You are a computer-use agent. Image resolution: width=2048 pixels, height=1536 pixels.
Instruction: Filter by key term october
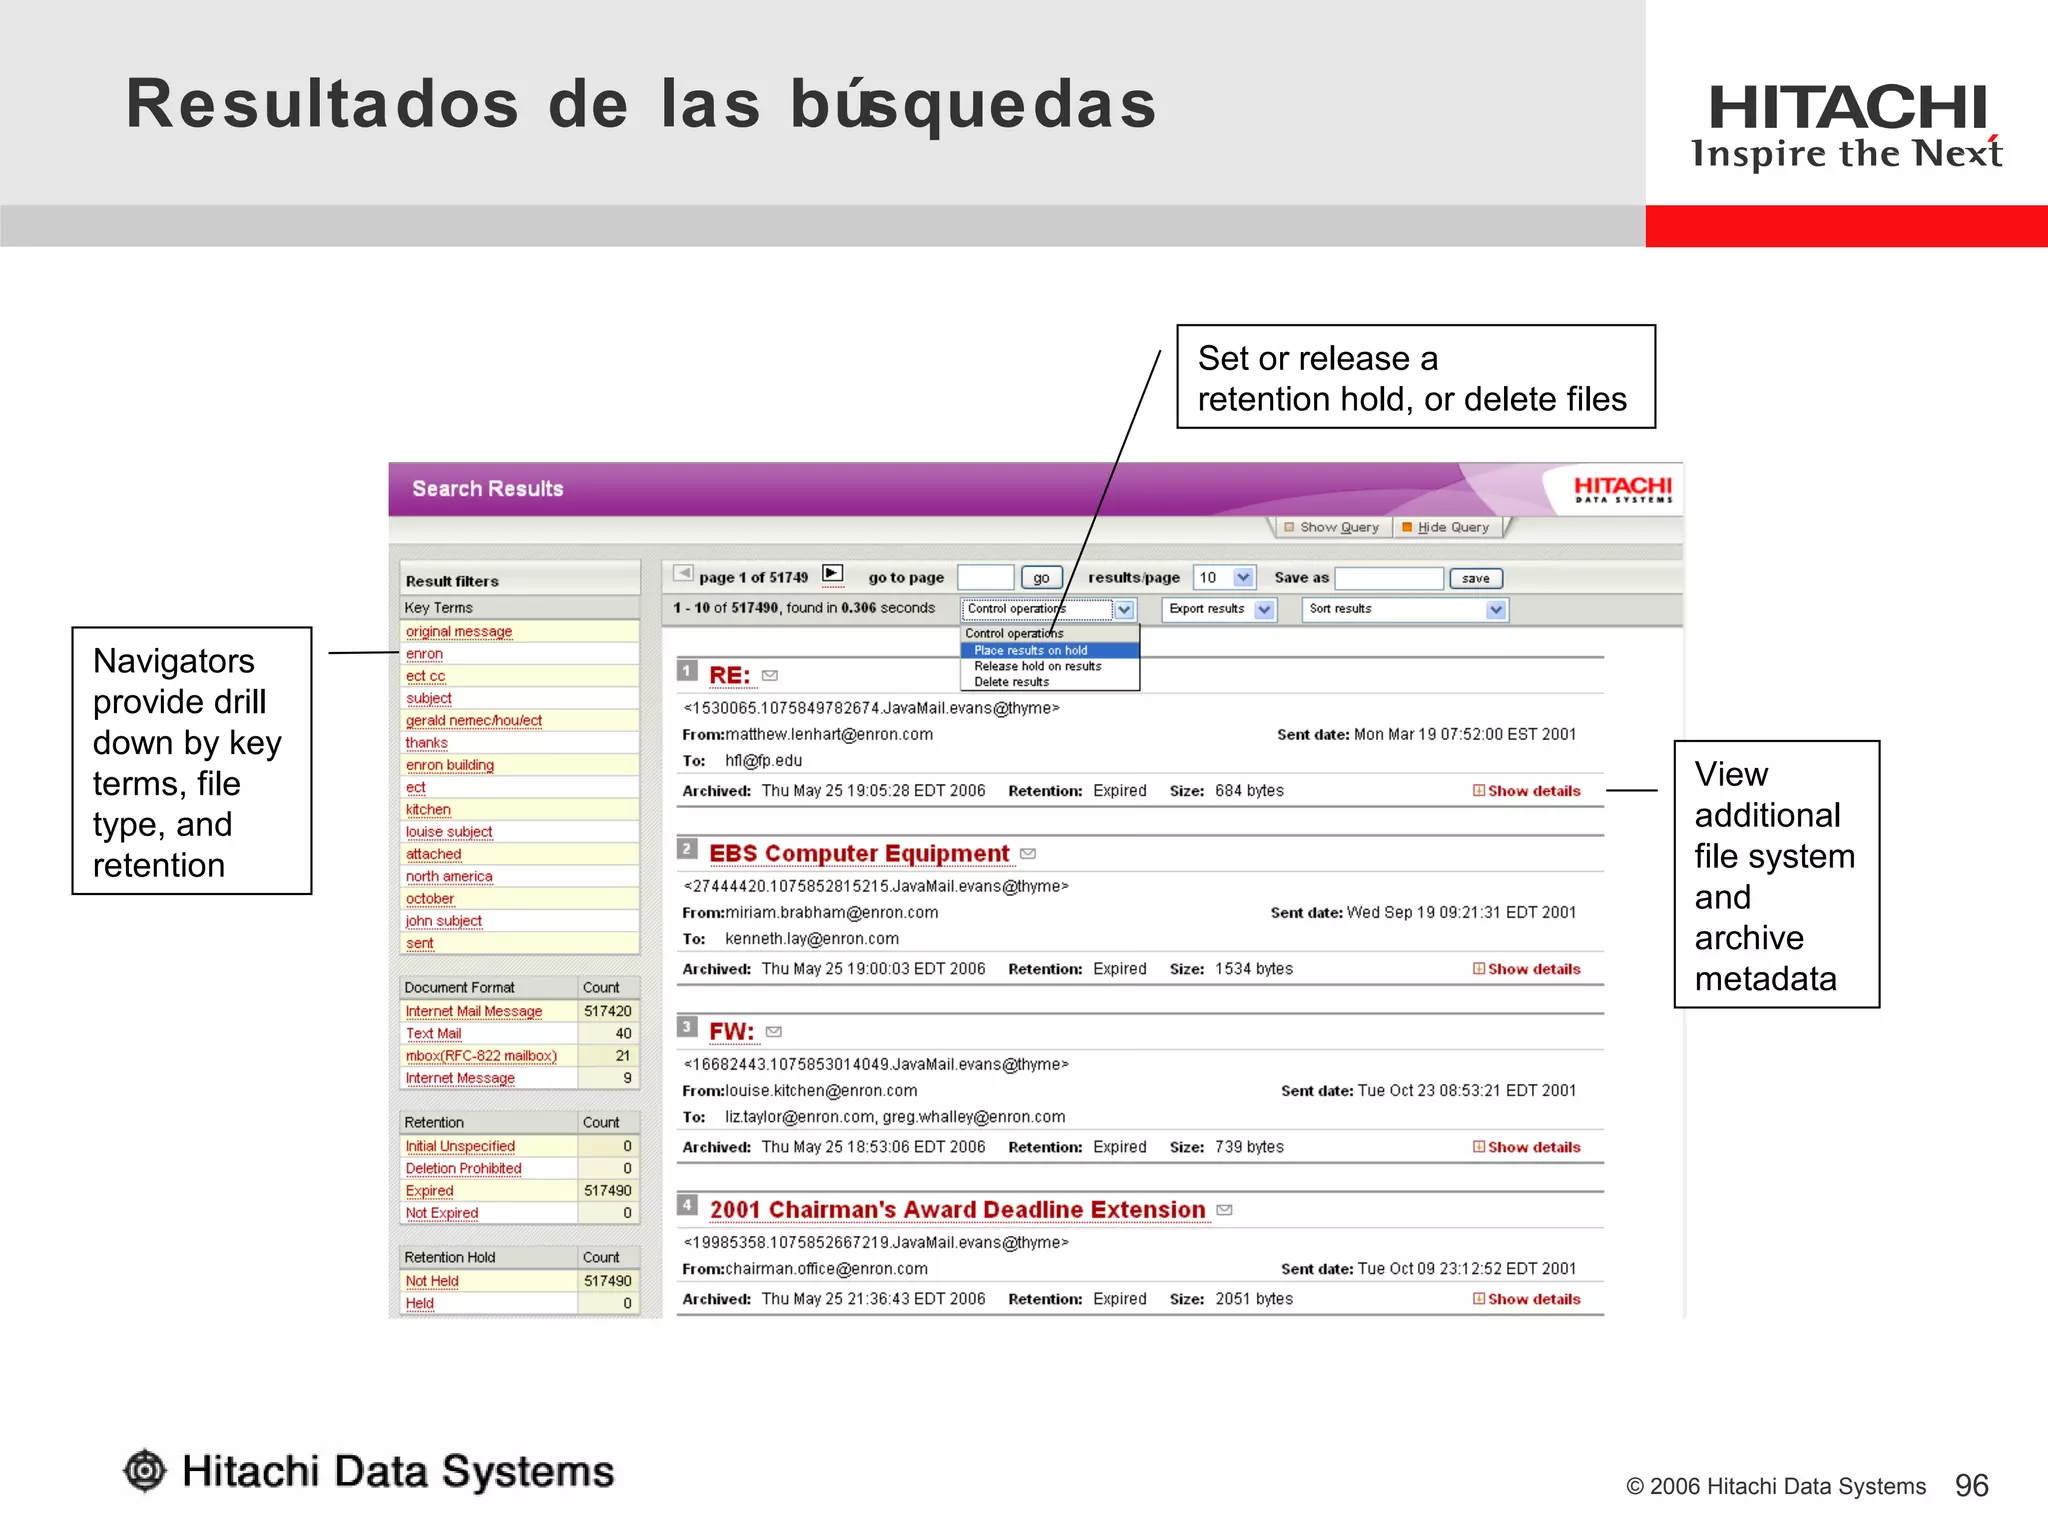pyautogui.click(x=430, y=899)
